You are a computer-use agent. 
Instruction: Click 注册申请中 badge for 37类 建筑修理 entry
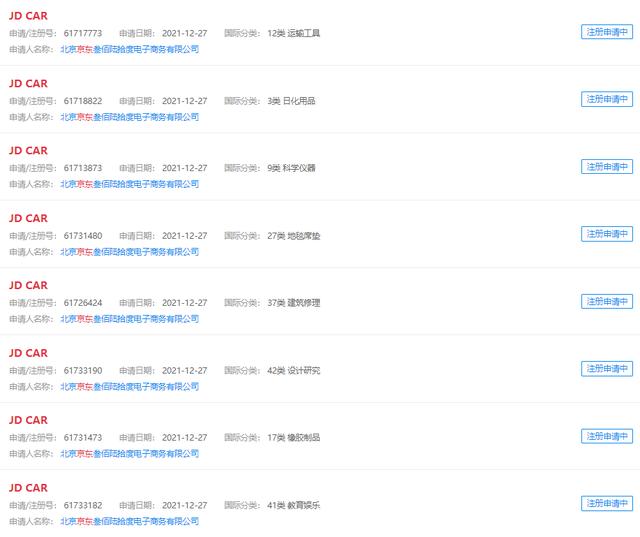tap(607, 301)
